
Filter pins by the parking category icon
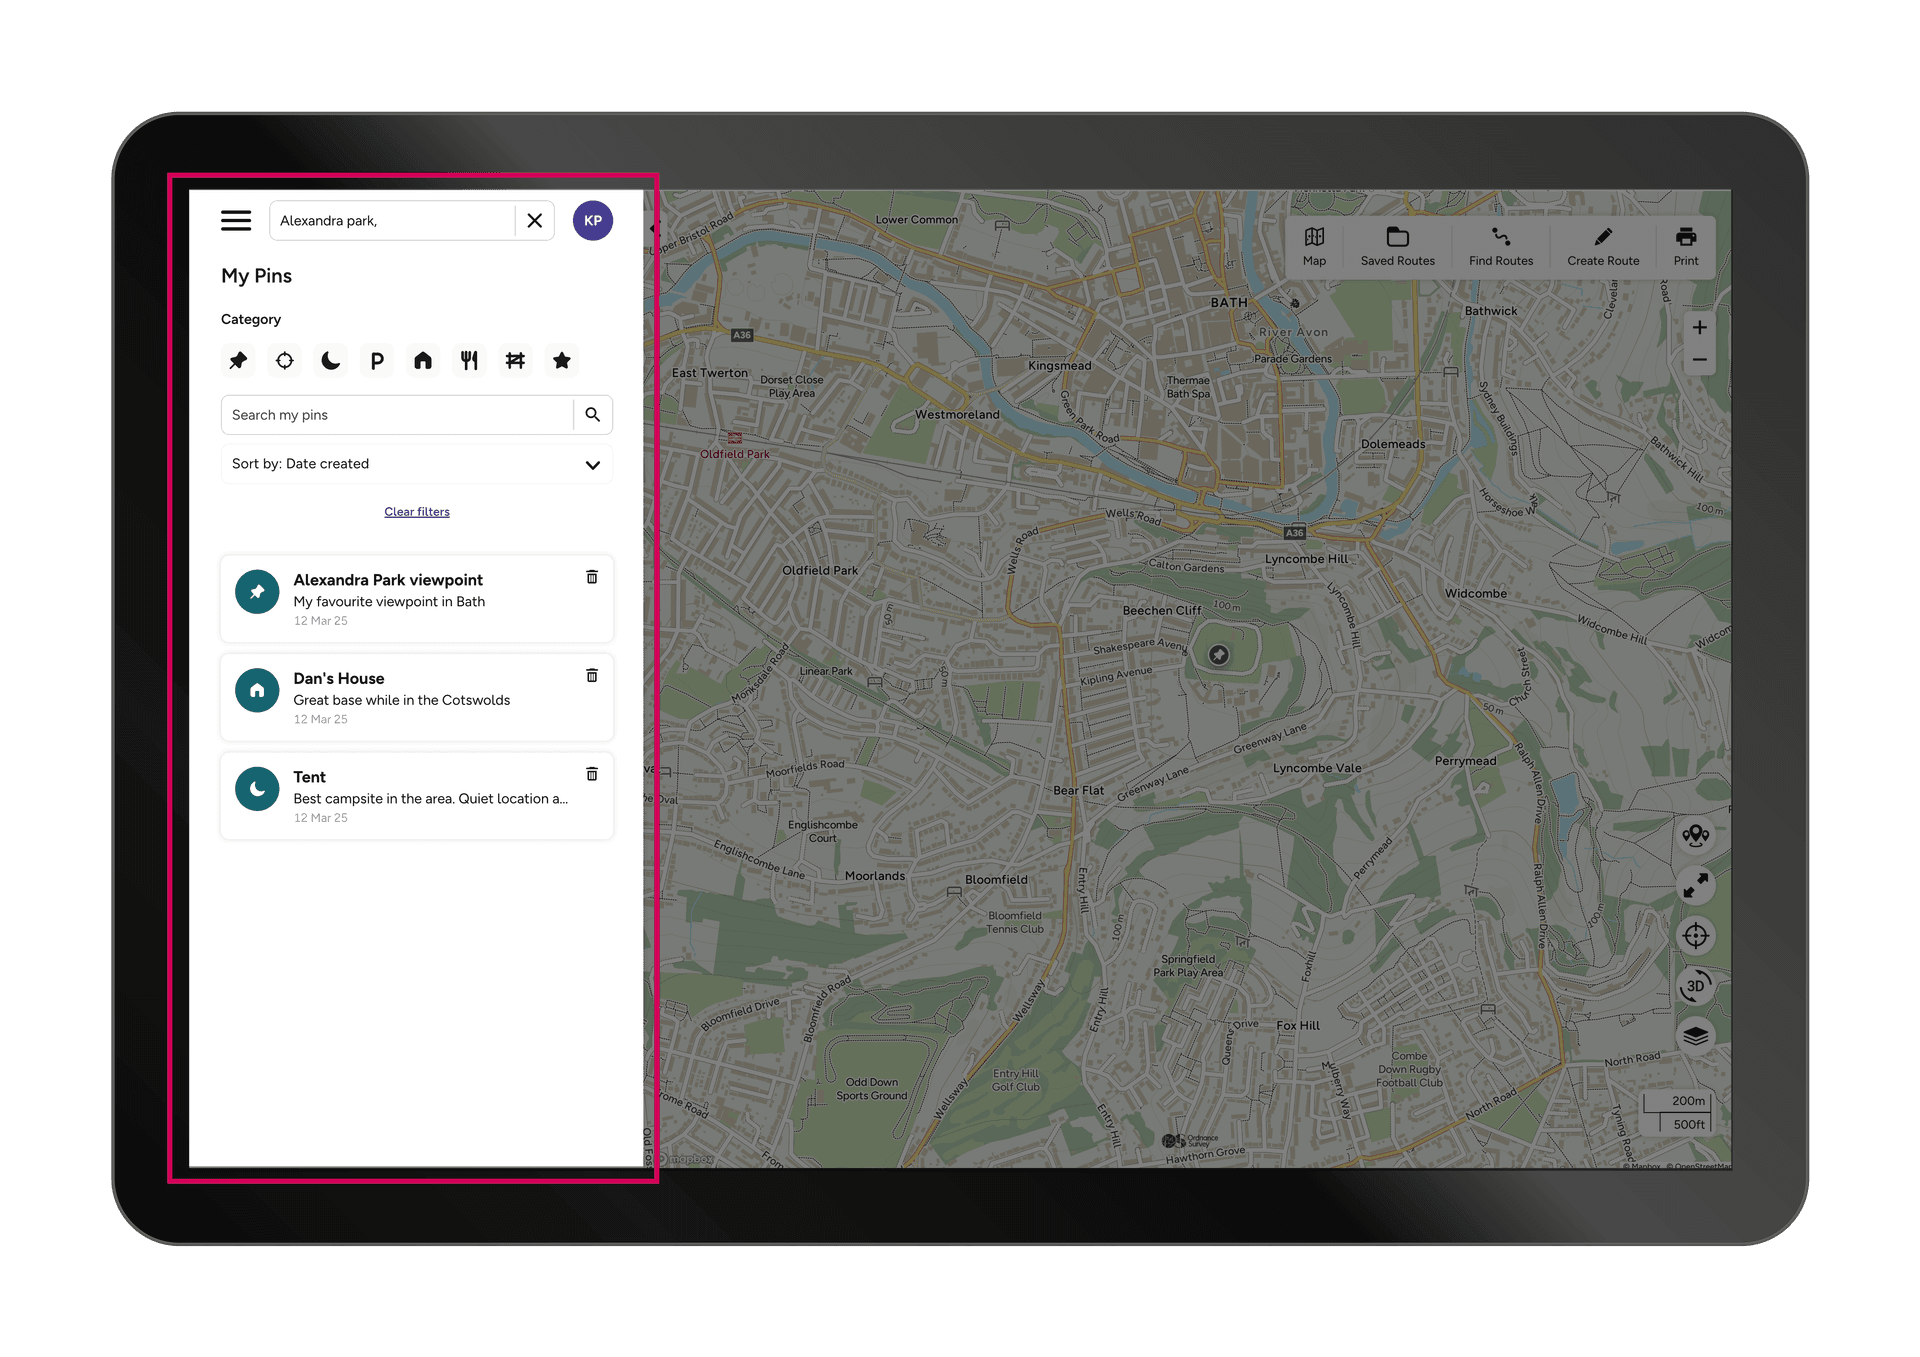click(x=376, y=360)
